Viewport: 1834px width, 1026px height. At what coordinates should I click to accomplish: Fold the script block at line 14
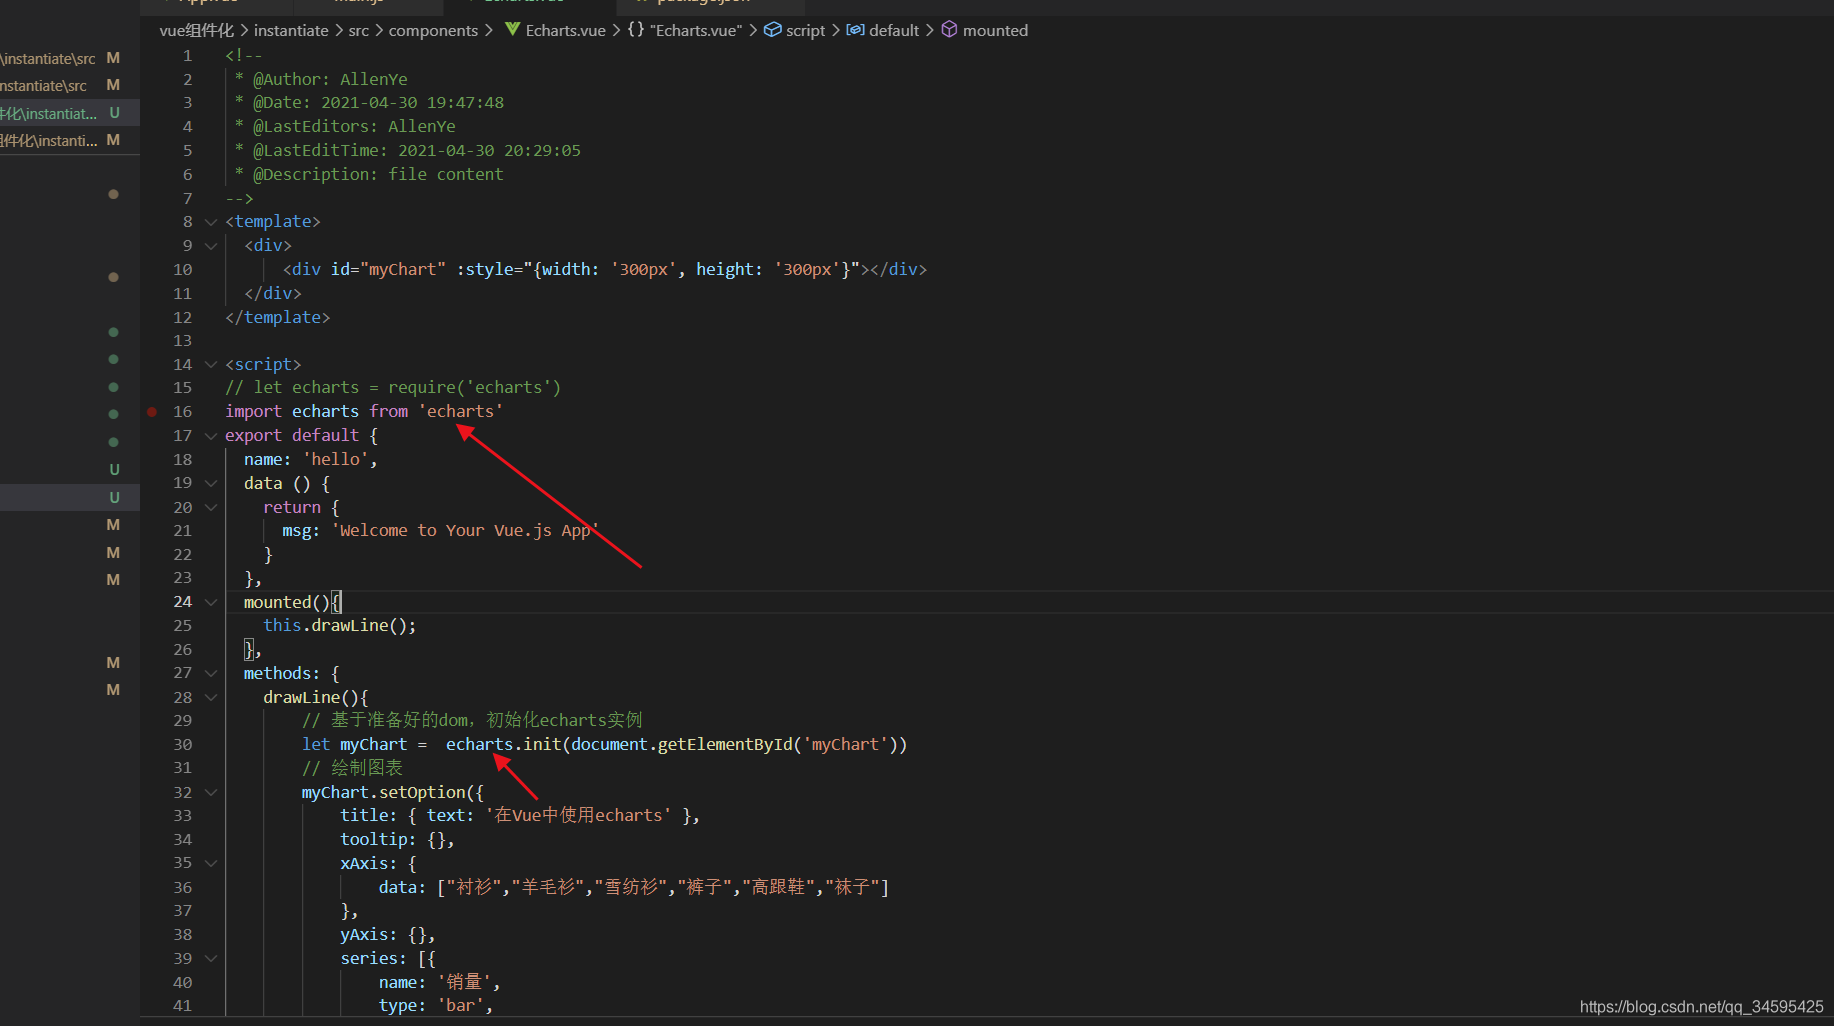pos(211,365)
